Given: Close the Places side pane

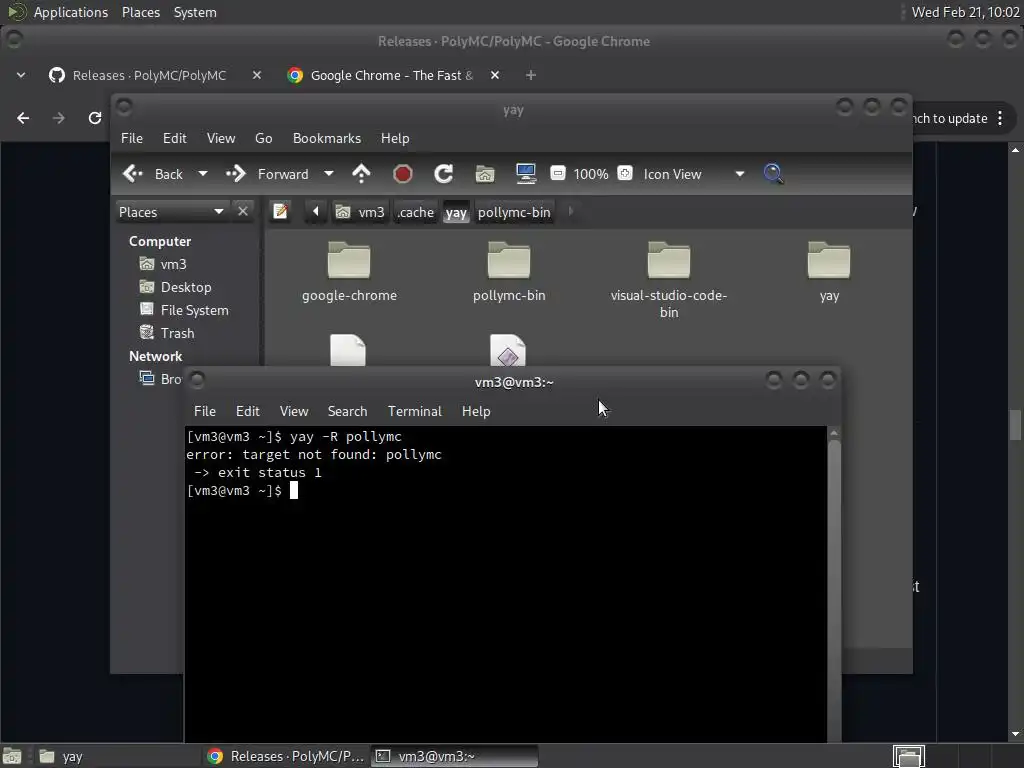Looking at the screenshot, I should [242, 212].
